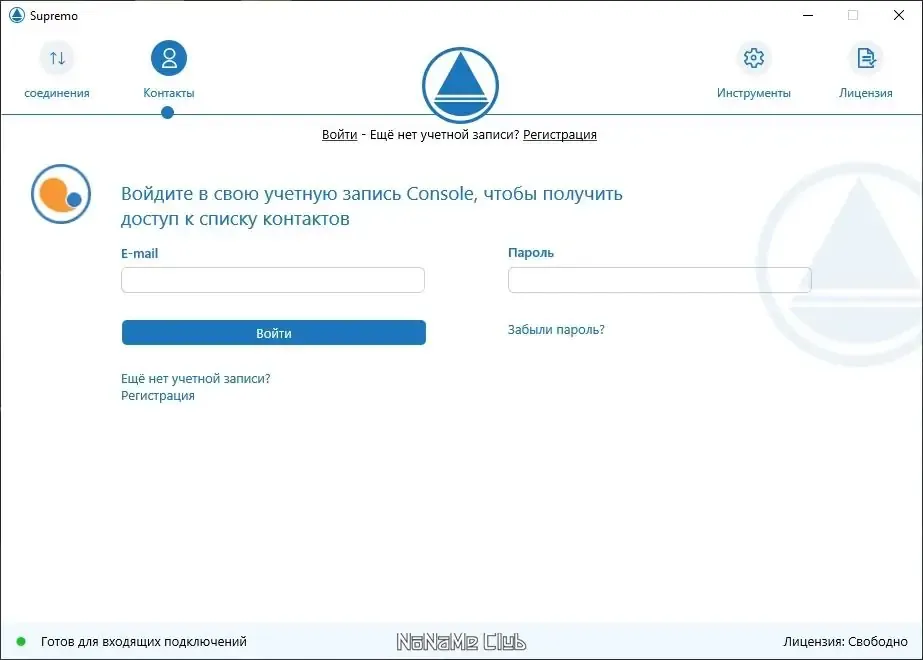The width and height of the screenshot is (923, 660).
Task: Click the orange Console account icon
Action: click(x=61, y=194)
